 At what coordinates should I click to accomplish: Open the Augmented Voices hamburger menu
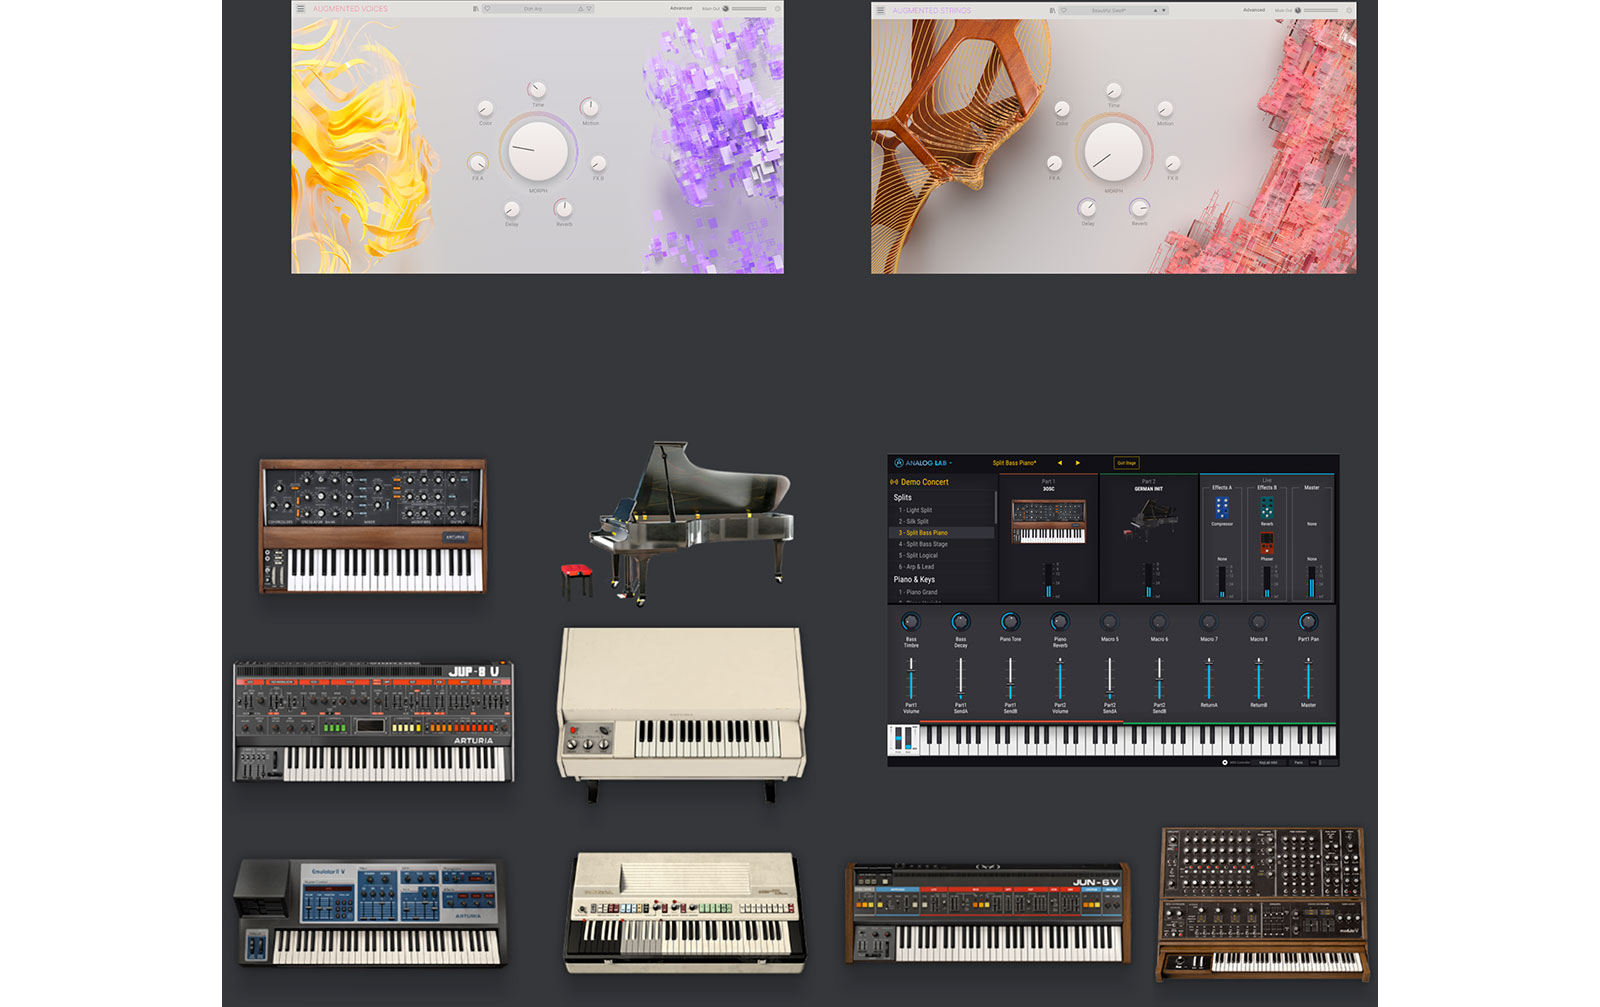click(x=300, y=8)
